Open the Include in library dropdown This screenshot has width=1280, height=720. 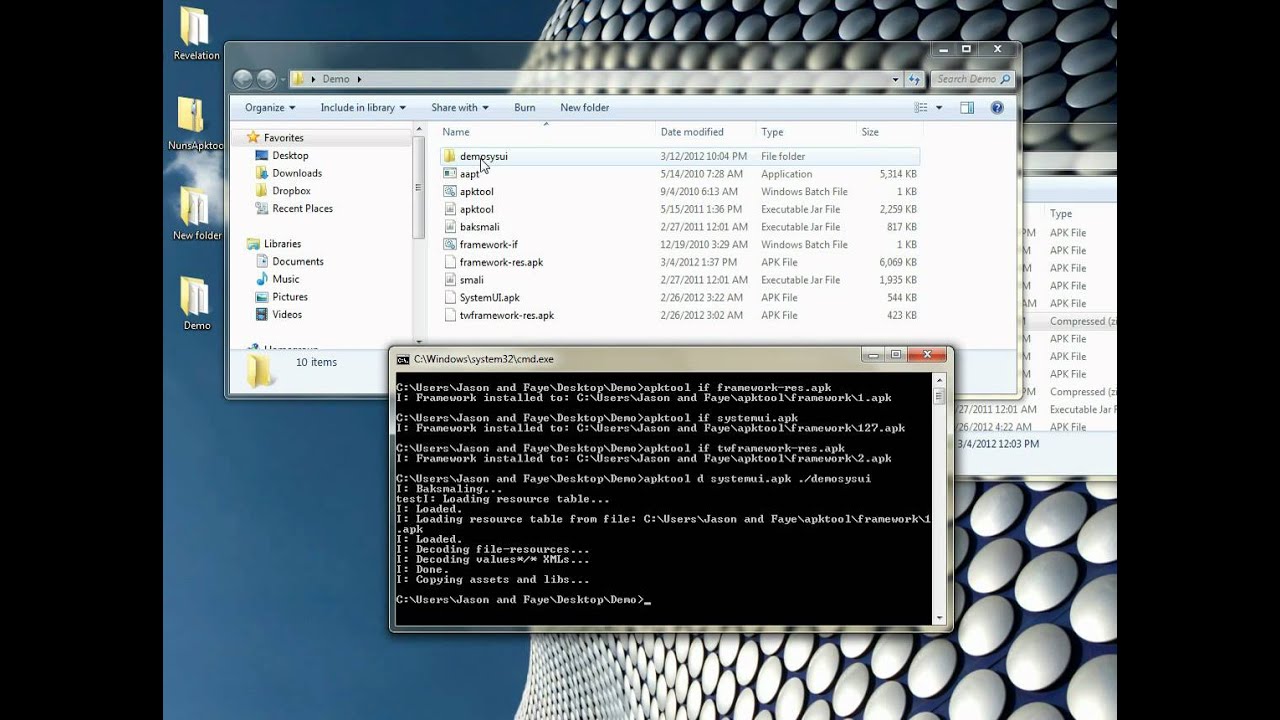[x=363, y=107]
